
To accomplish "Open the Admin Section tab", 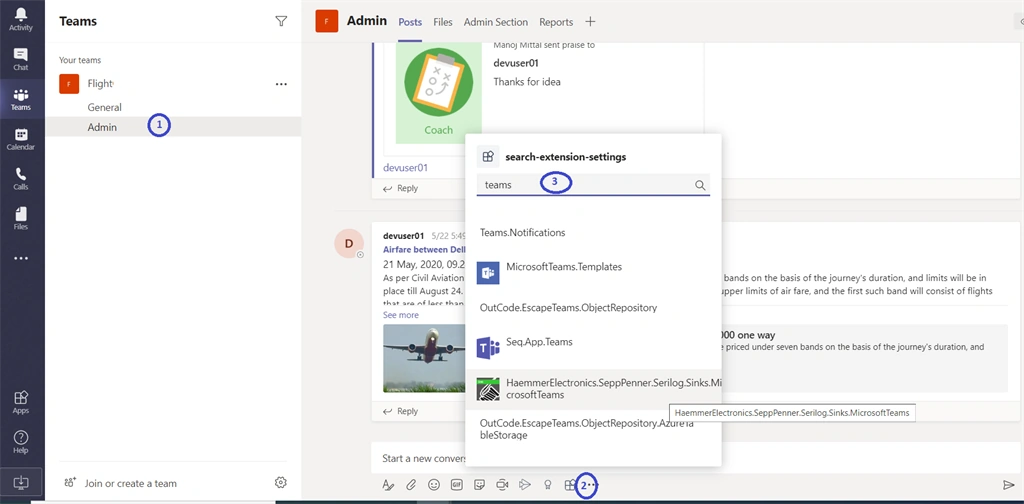I will pos(496,22).
